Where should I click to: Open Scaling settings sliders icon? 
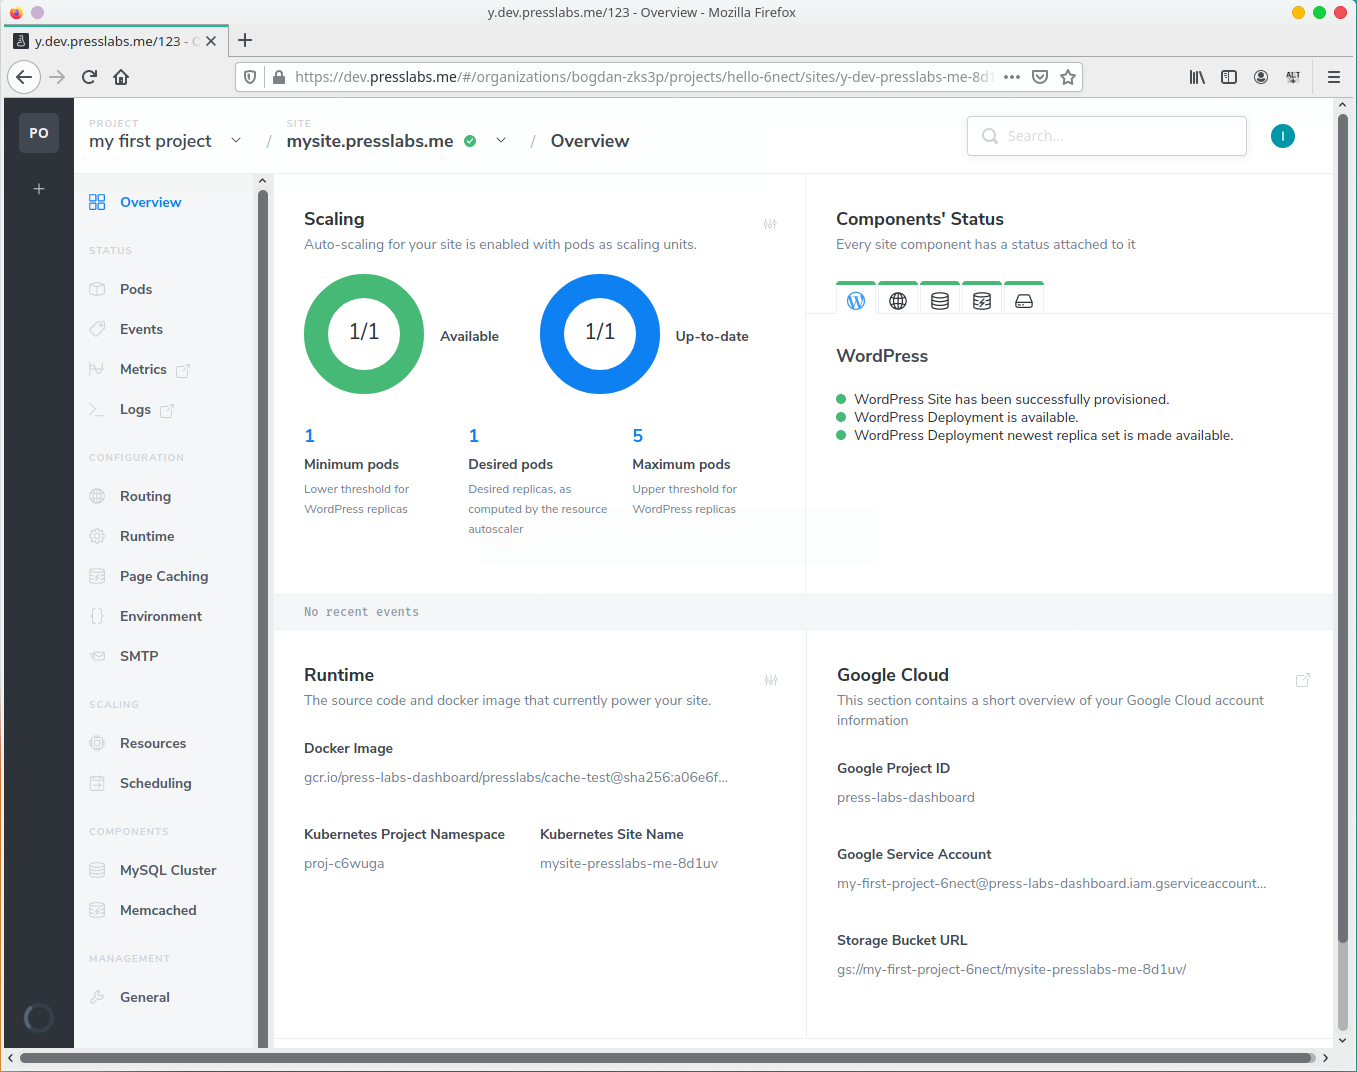pos(770,224)
